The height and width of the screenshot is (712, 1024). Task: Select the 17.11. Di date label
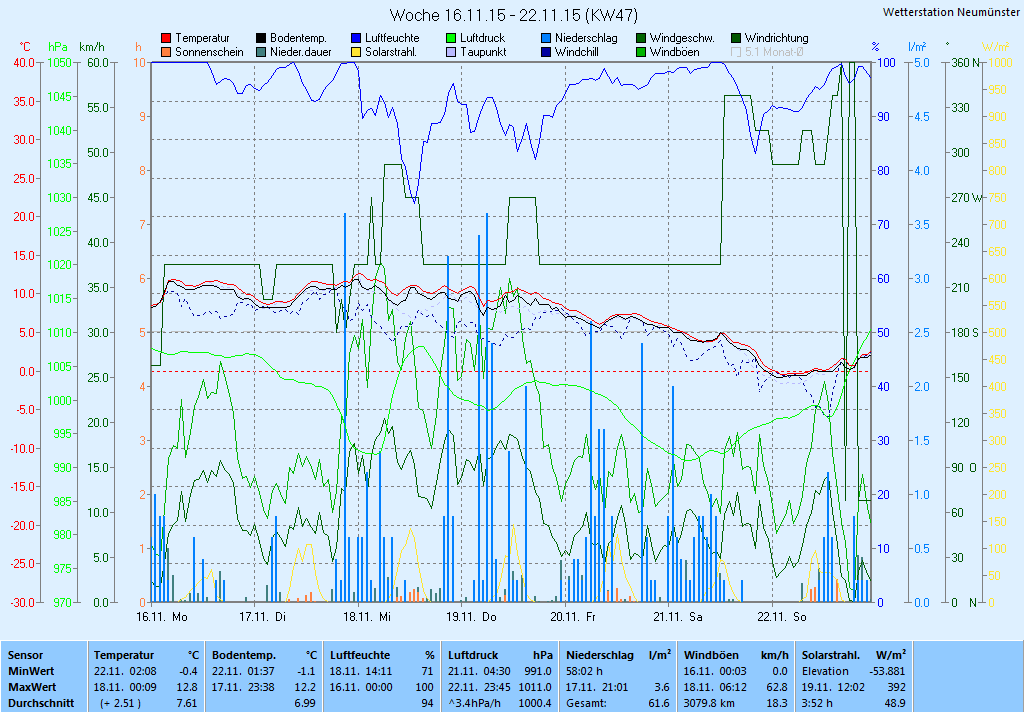click(x=263, y=617)
